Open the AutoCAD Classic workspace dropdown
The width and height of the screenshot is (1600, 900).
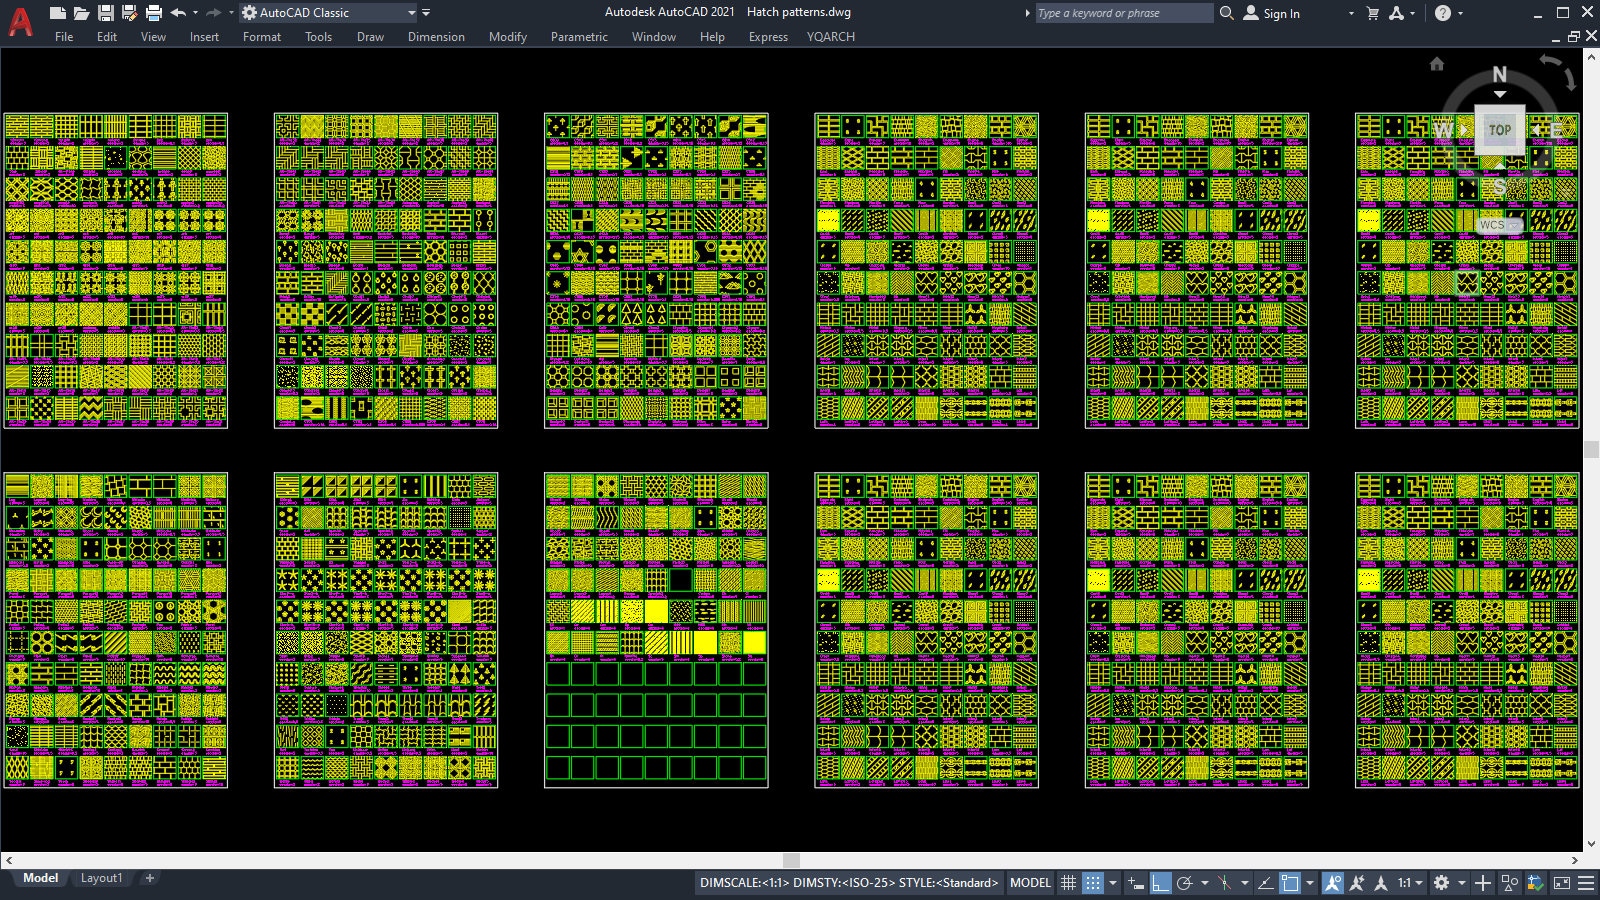[x=412, y=13]
